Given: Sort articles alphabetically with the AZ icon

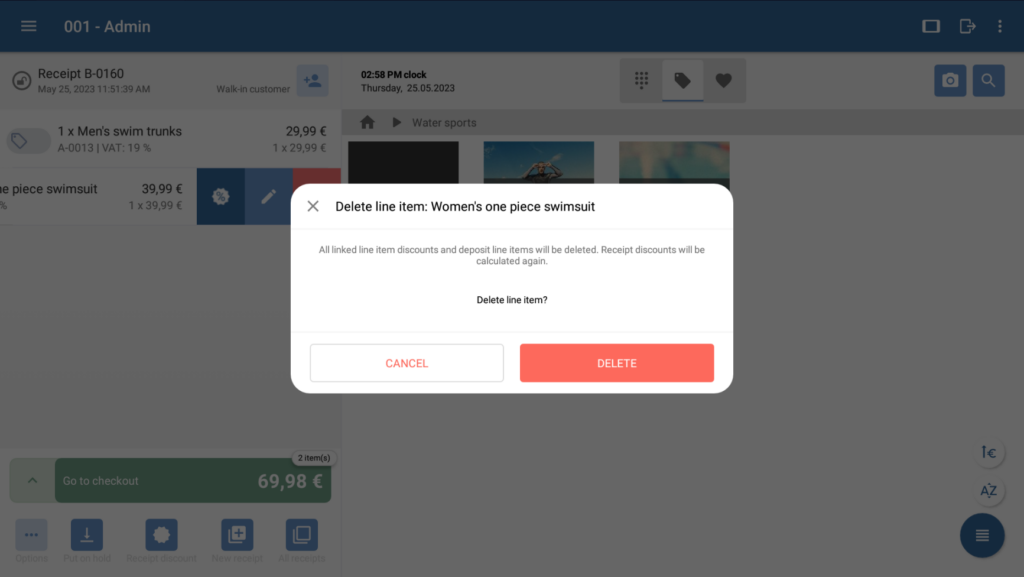Looking at the screenshot, I should (989, 491).
